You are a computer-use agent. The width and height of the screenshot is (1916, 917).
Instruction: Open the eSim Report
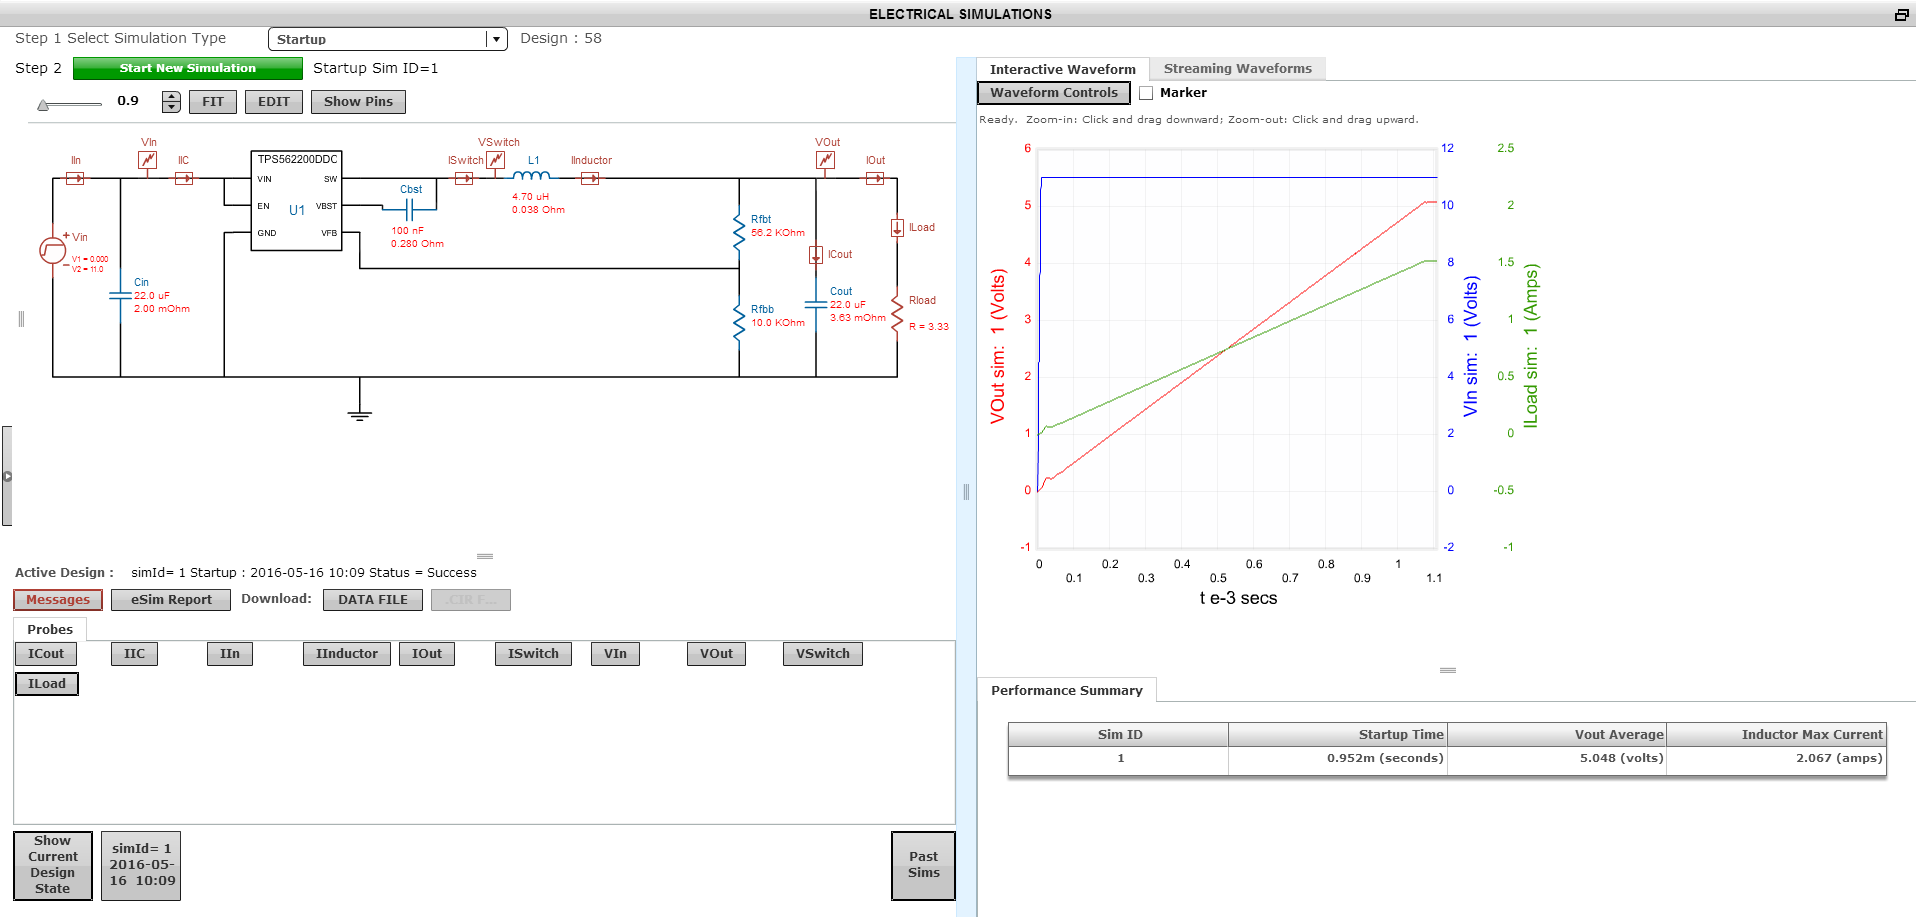(x=171, y=600)
